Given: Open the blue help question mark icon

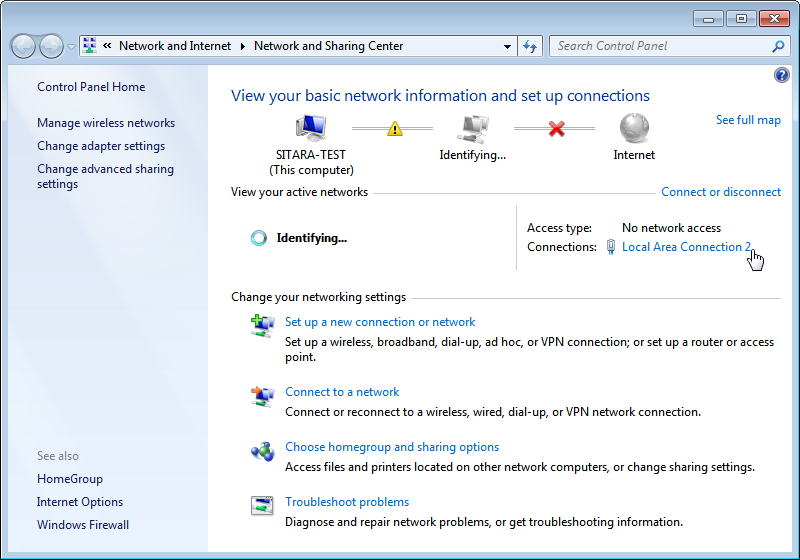Looking at the screenshot, I should tap(782, 76).
